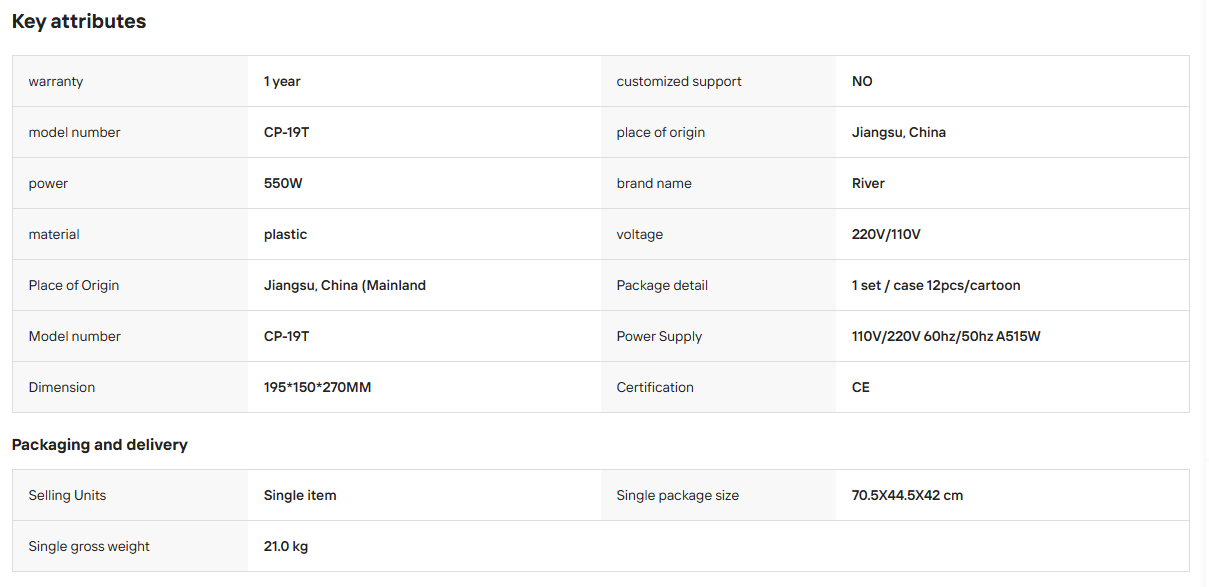Select the customized support NO value
Image resolution: width=1209 pixels, height=587 pixels.
coord(862,81)
